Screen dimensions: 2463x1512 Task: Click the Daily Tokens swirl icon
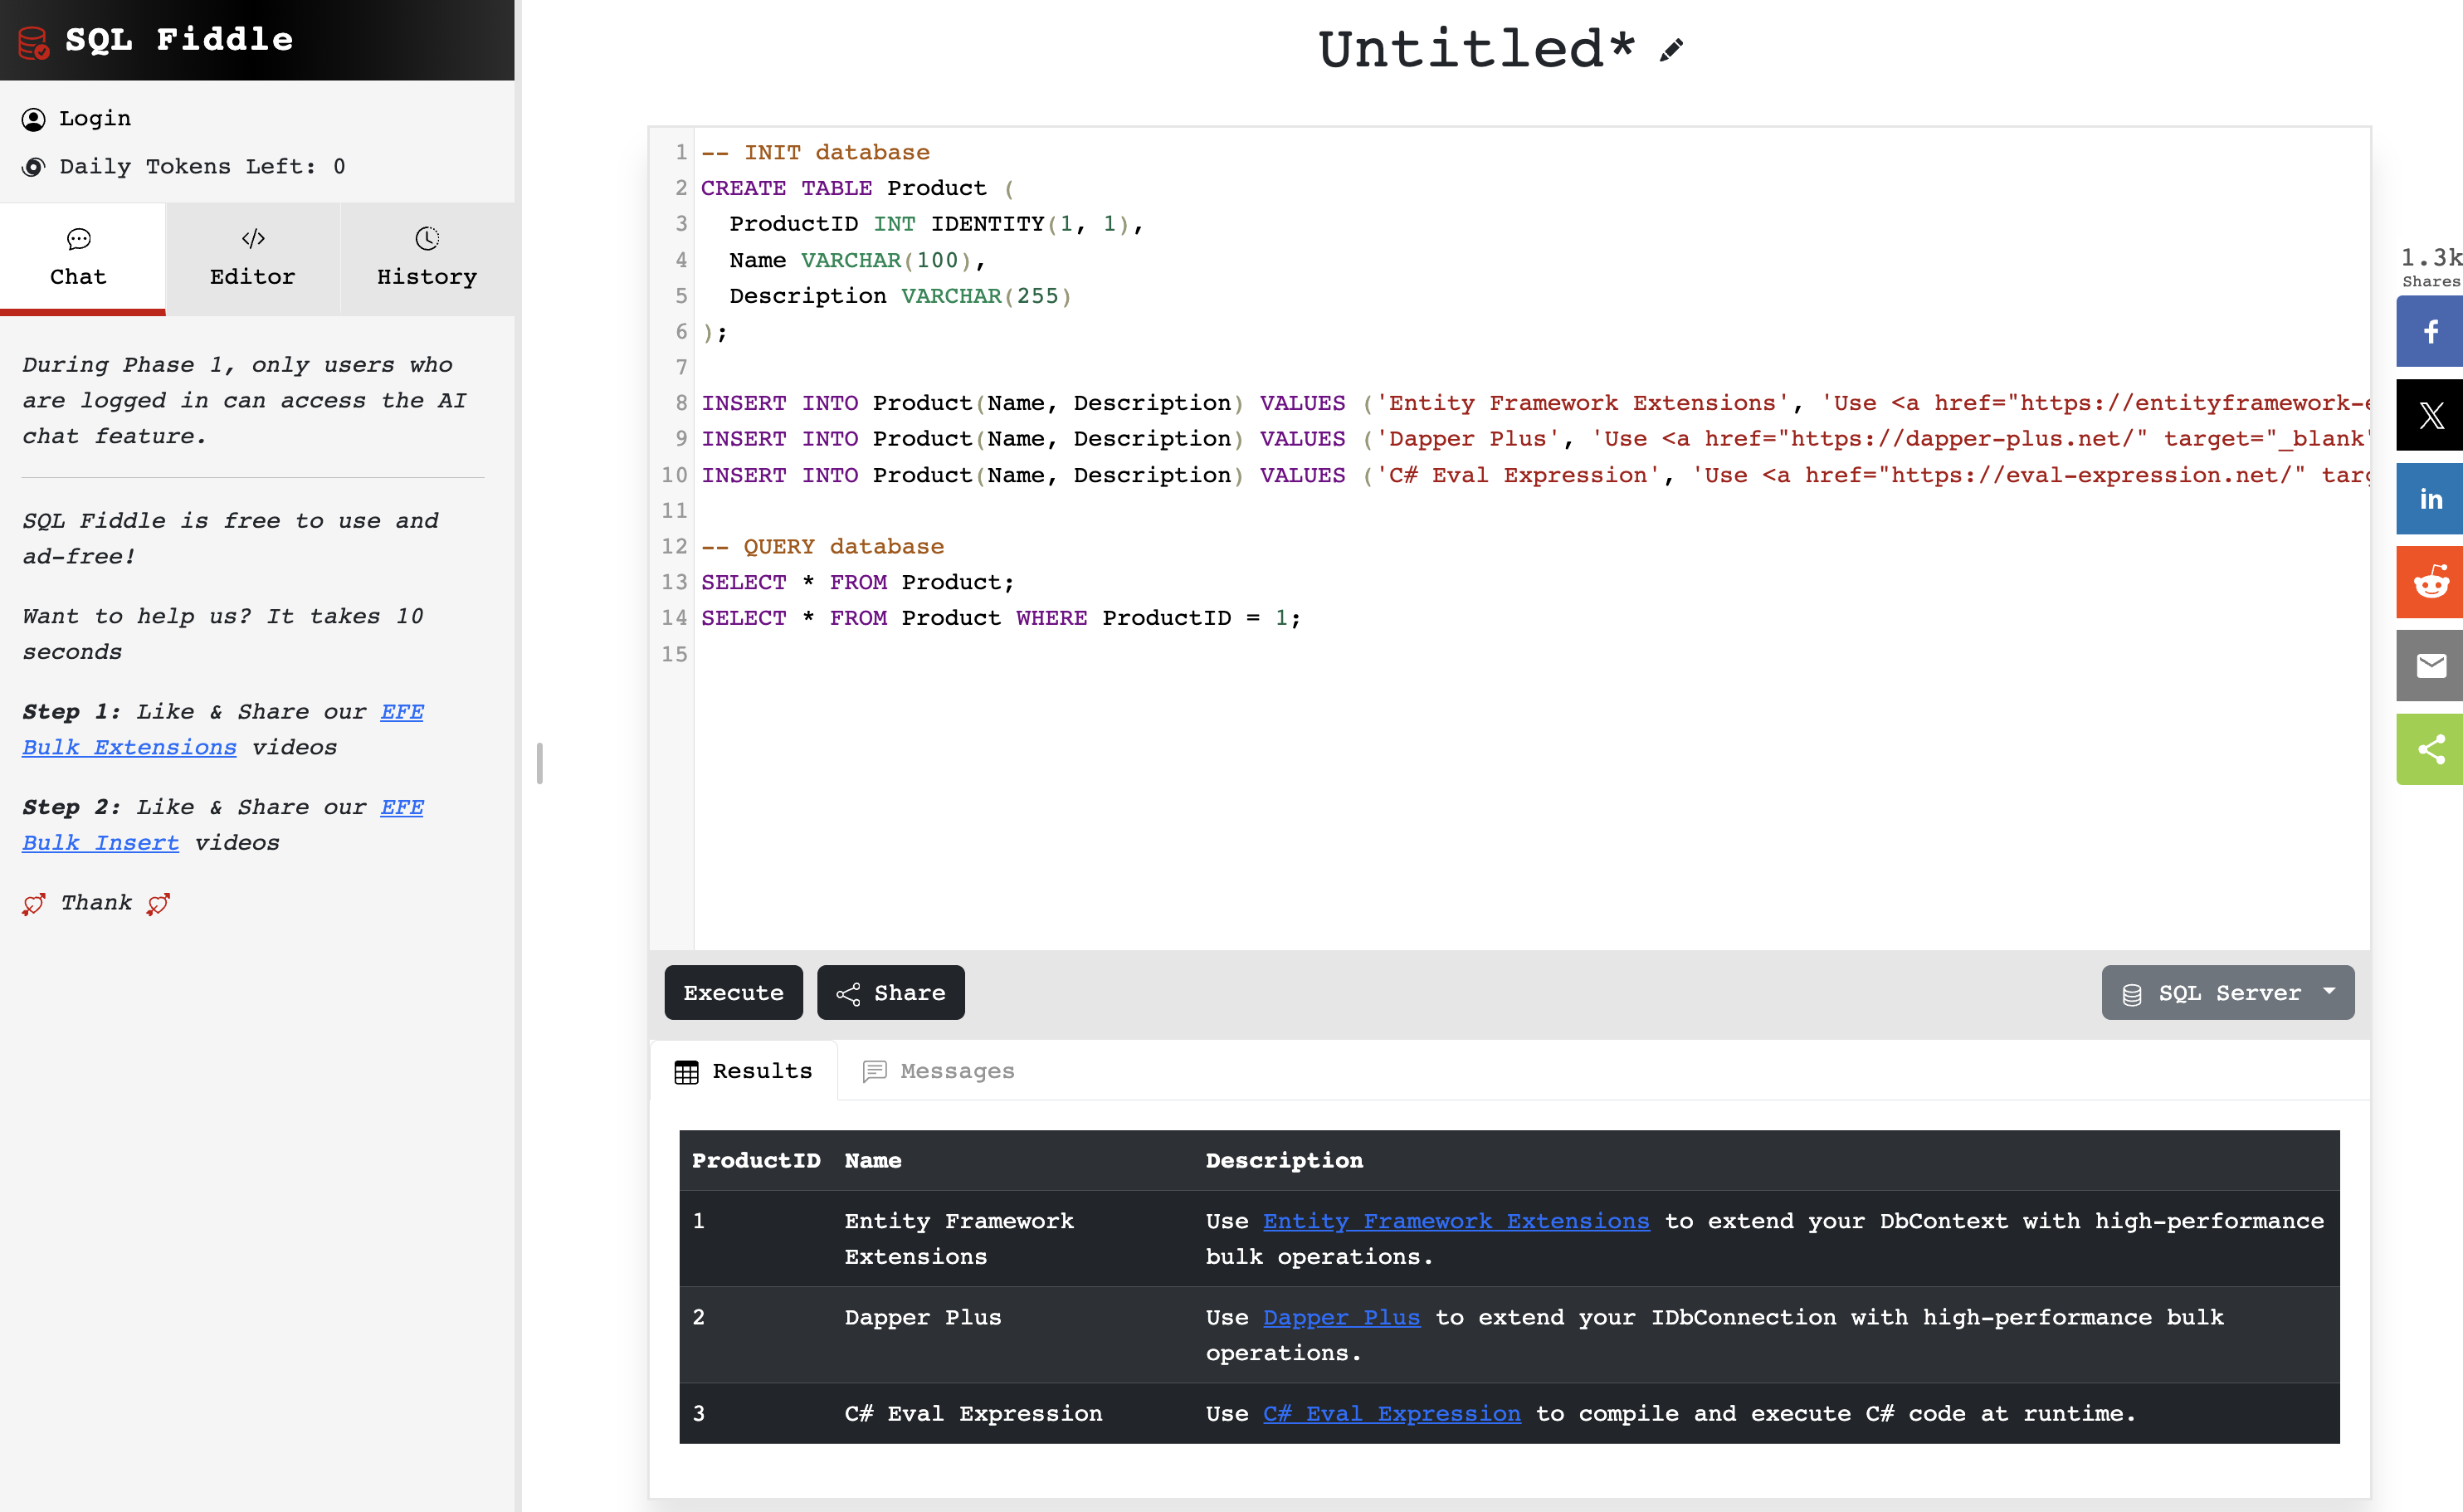pyautogui.click(x=33, y=167)
